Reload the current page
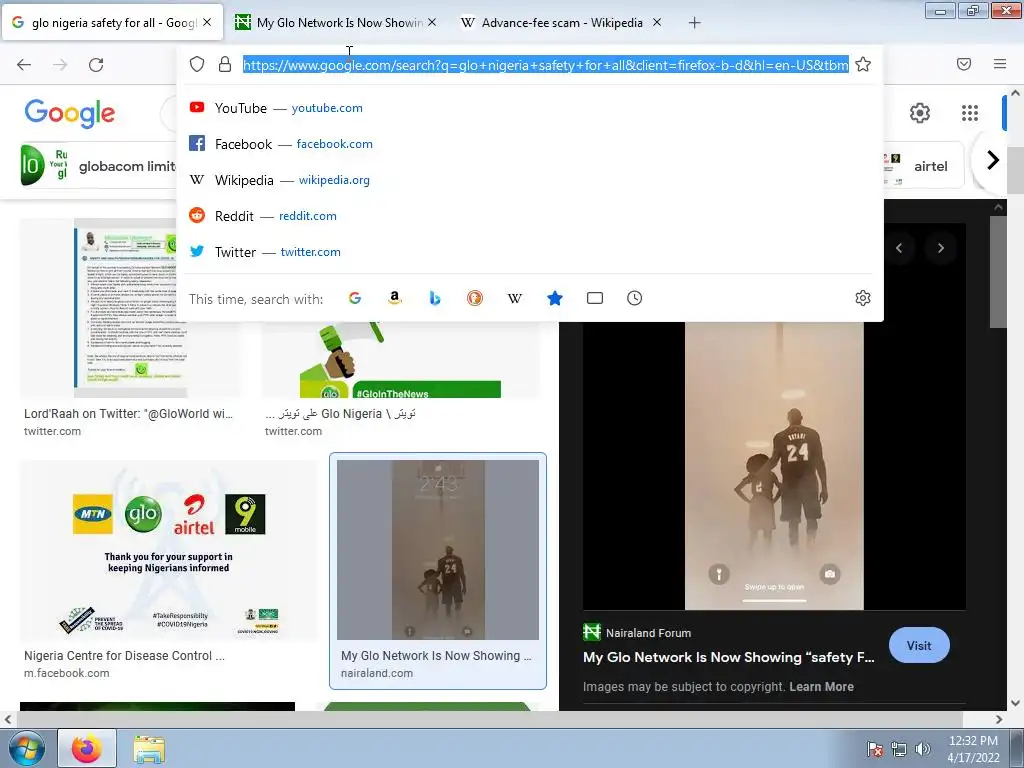This screenshot has width=1024, height=768. pyautogui.click(x=96, y=65)
